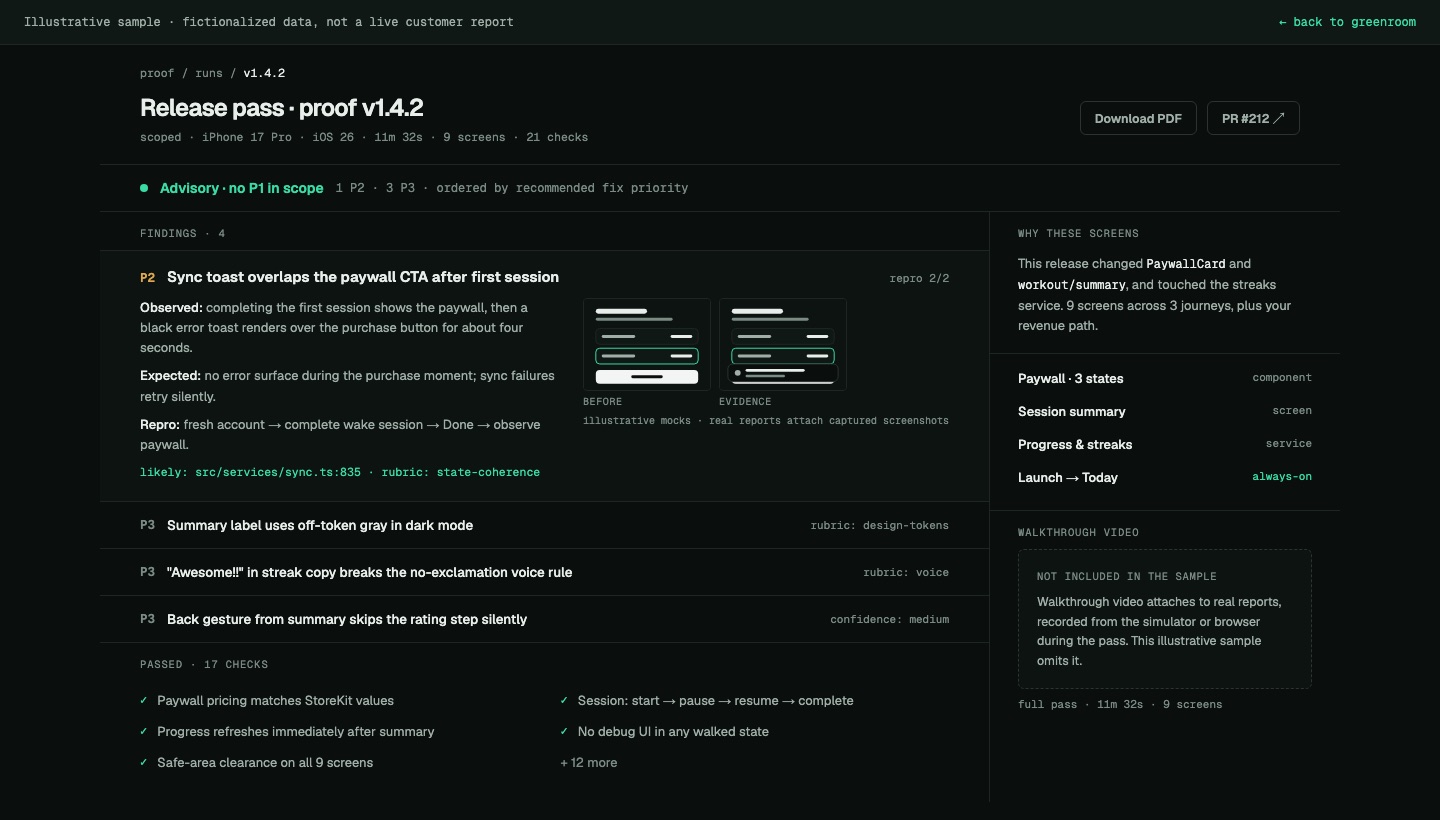Click the Download PDF button

1138,118
